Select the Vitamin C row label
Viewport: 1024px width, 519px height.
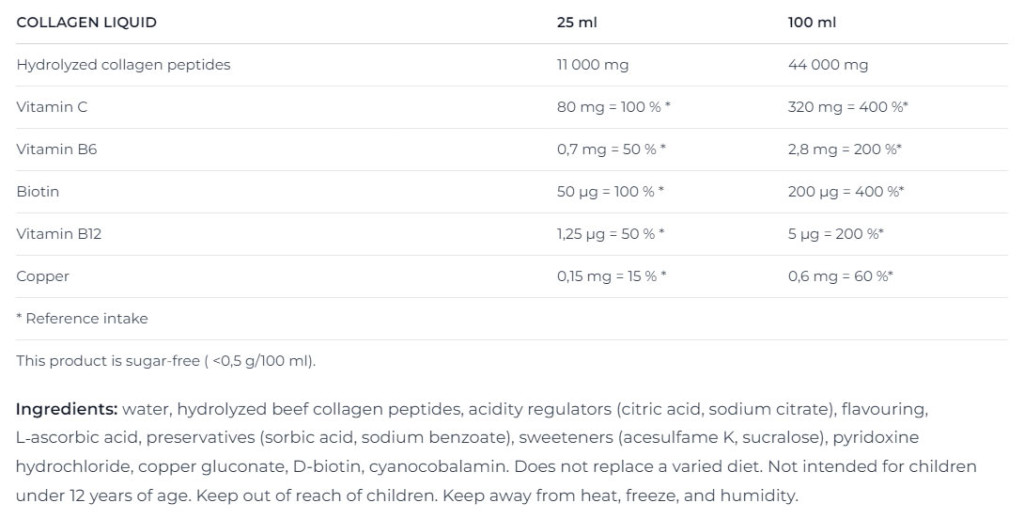[52, 107]
